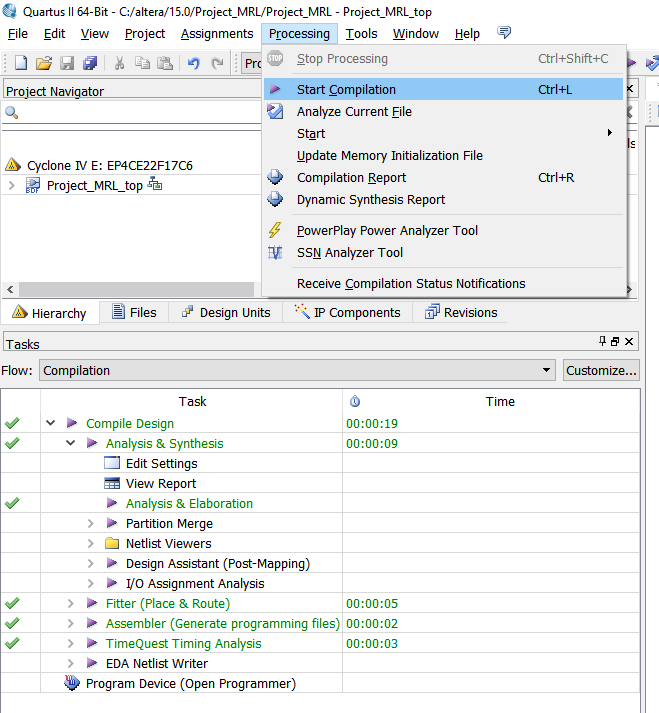659x713 pixels.
Task: Click the Customize... button
Action: tap(601, 370)
